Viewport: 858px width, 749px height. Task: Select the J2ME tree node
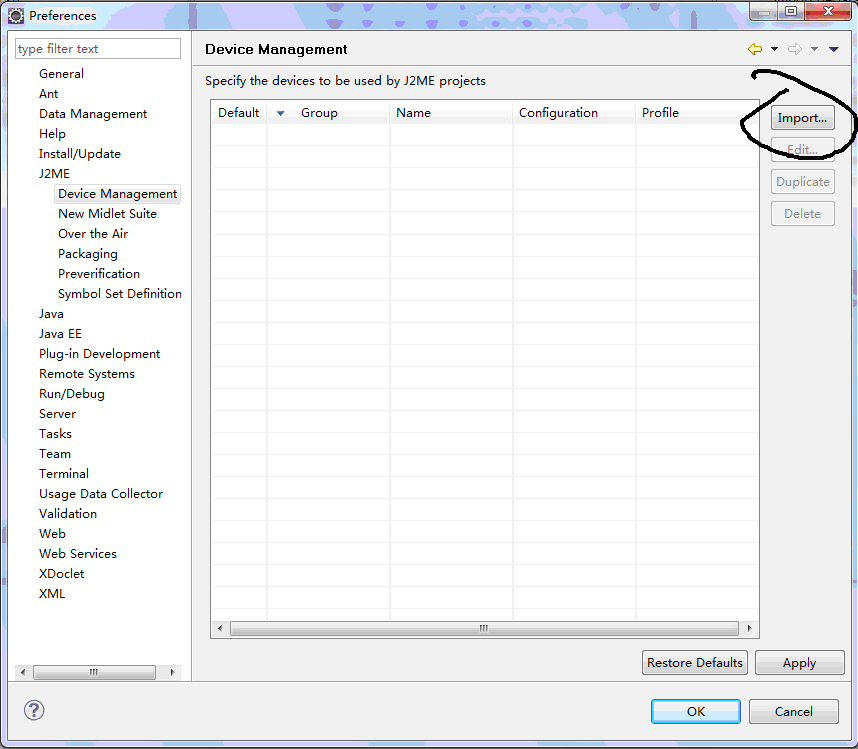54,173
